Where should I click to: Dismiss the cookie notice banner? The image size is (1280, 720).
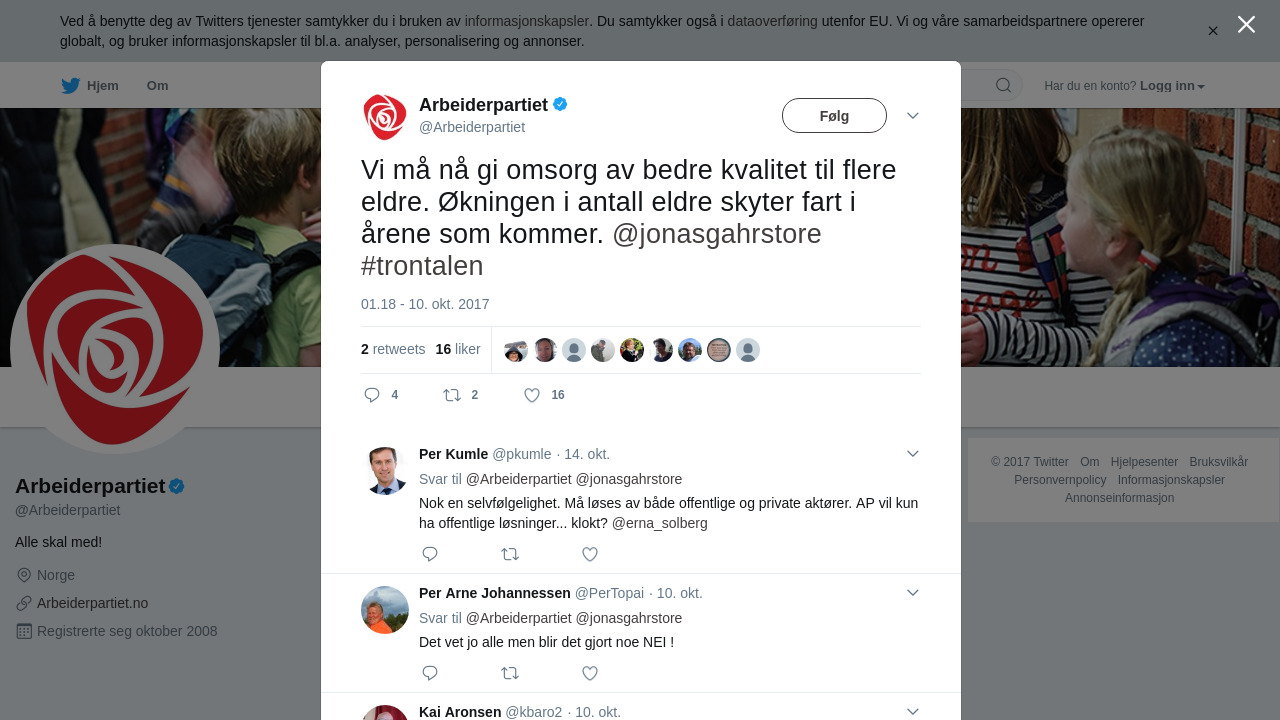tap(1212, 31)
